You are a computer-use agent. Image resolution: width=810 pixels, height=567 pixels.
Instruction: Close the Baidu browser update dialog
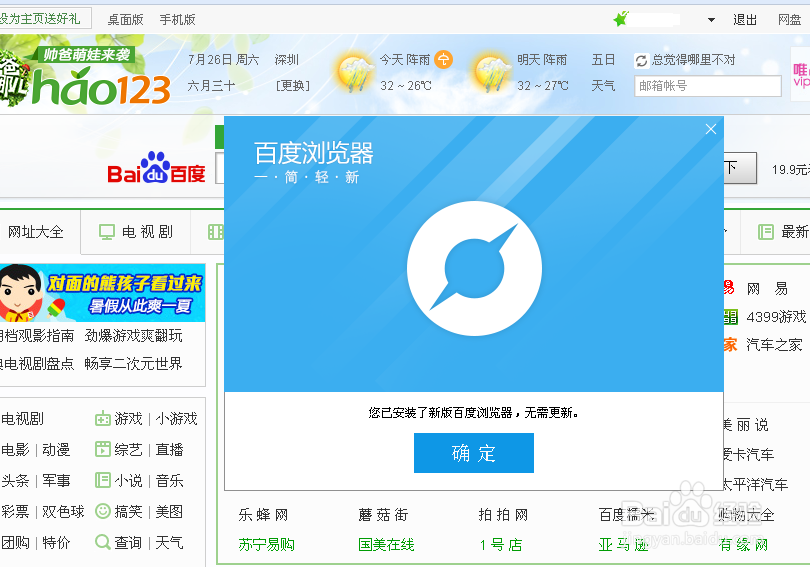pyautogui.click(x=711, y=129)
